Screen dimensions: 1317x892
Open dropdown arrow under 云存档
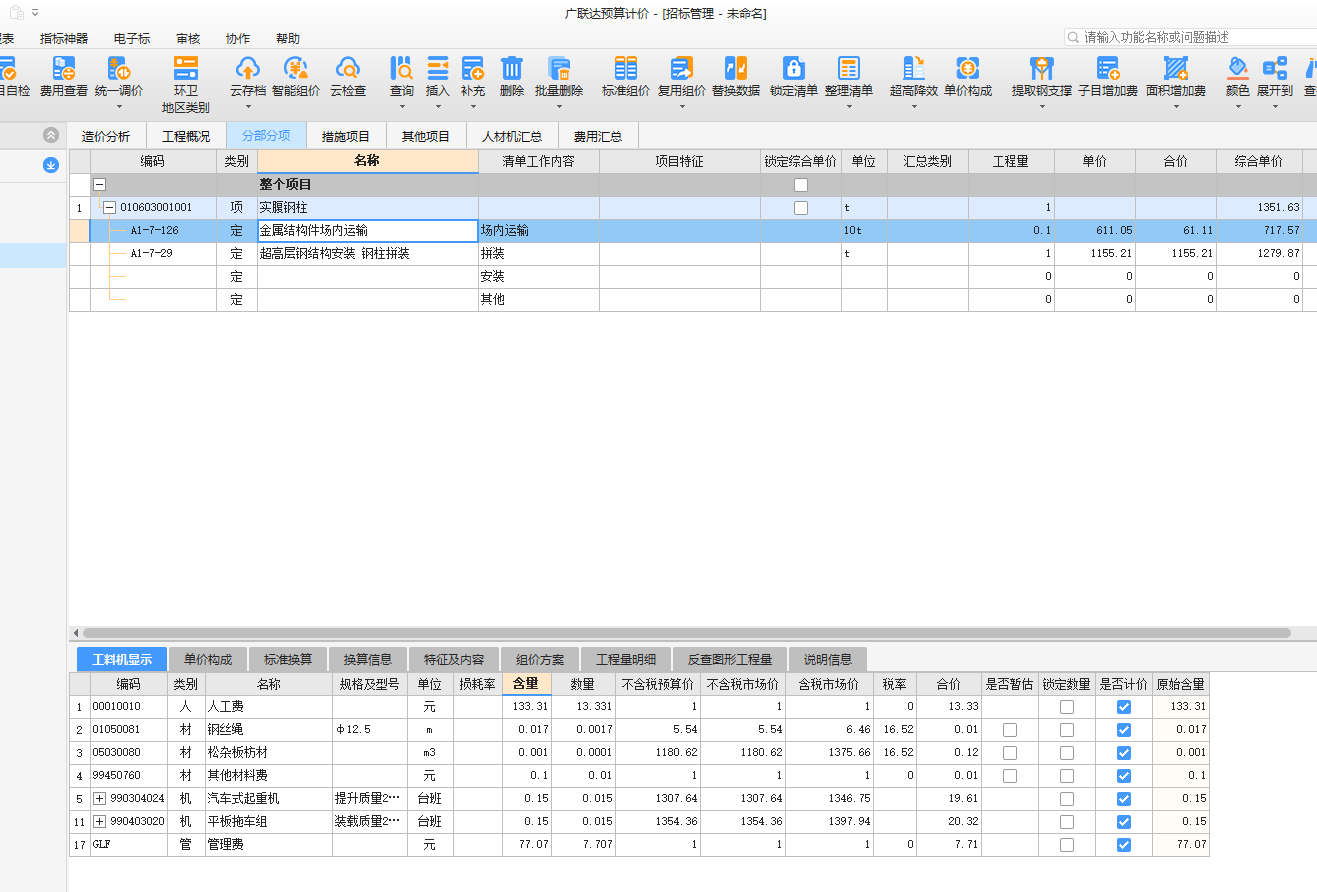coord(247,107)
